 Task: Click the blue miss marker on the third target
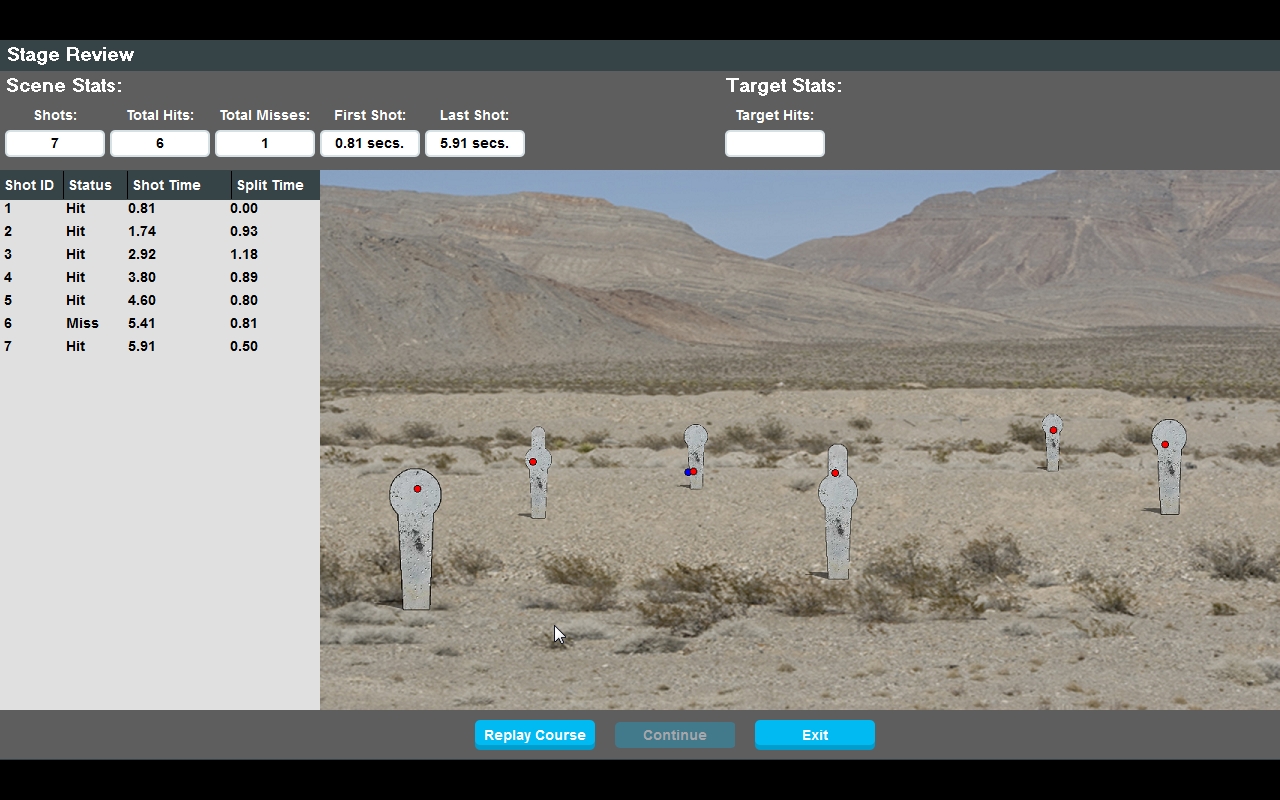coord(690,470)
